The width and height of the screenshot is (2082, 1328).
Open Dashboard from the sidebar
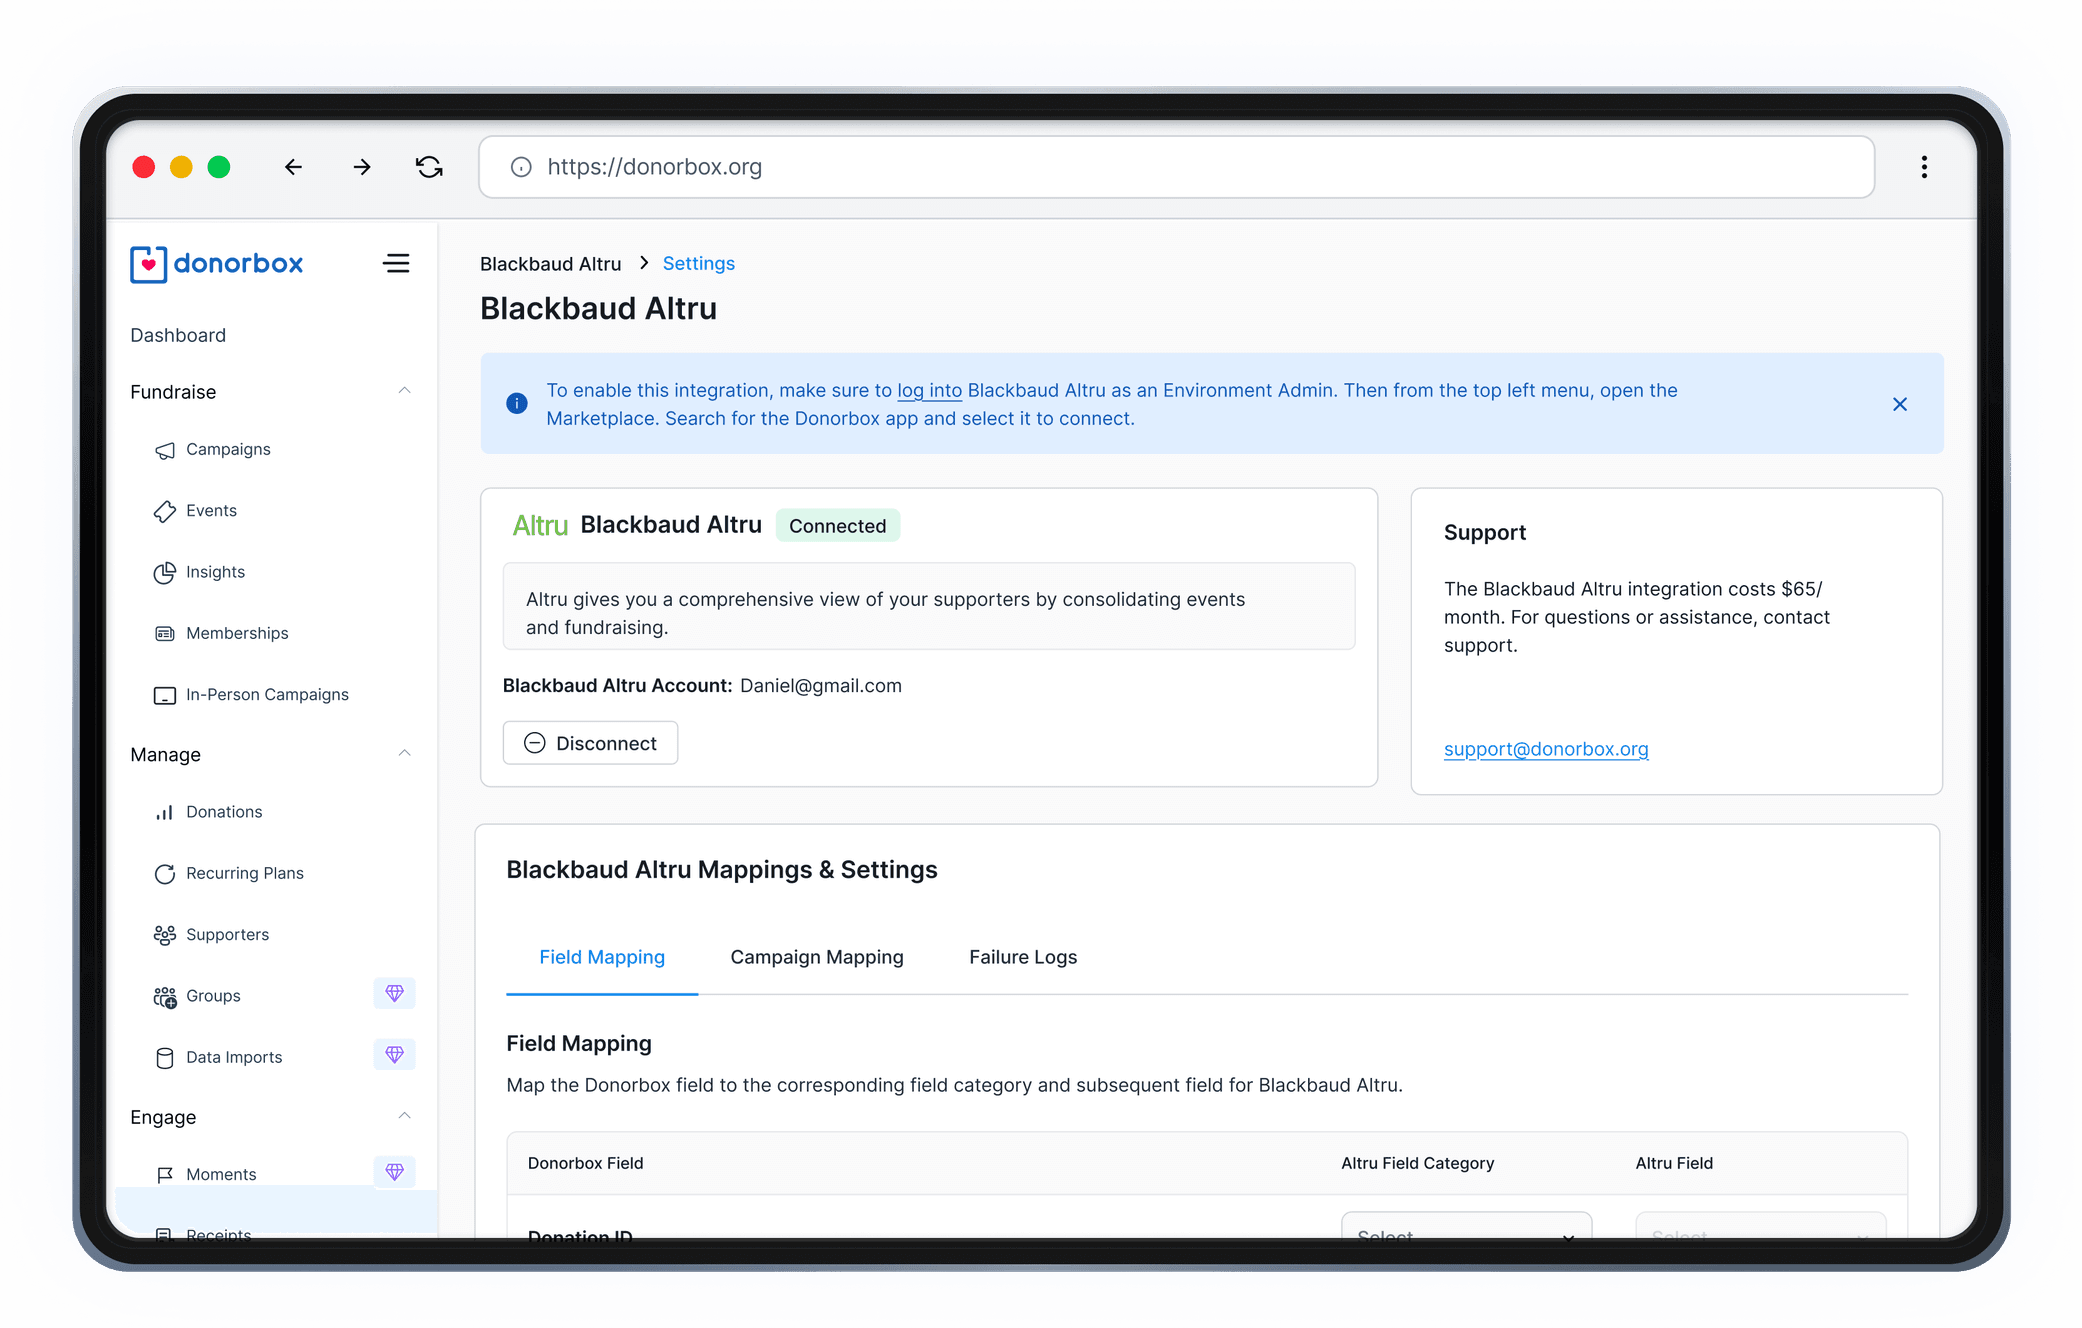coord(178,335)
